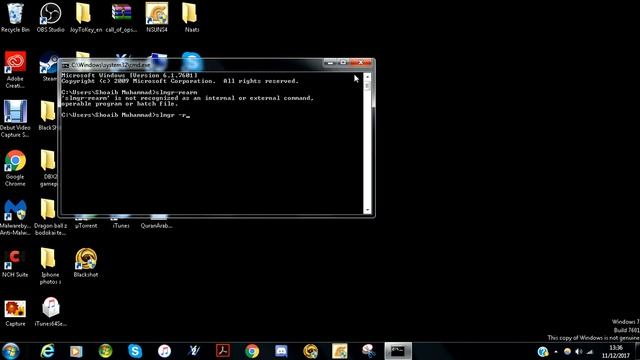
Task: Click the NSUNS4 icon in the taskbar
Action: coord(340,351)
